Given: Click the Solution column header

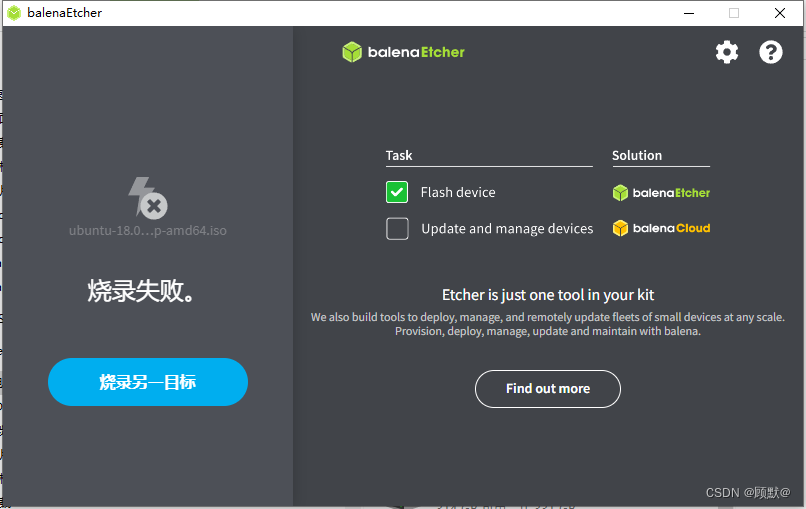Looking at the screenshot, I should tap(637, 155).
